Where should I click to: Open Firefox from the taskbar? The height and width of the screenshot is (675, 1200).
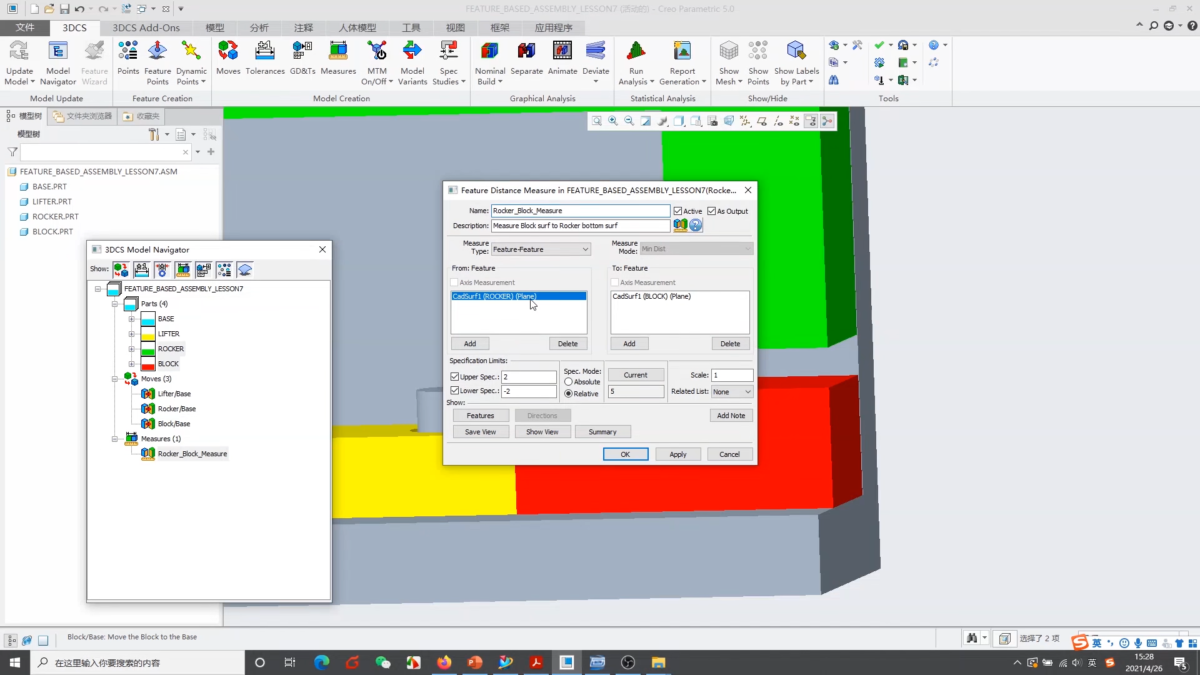[x=444, y=662]
